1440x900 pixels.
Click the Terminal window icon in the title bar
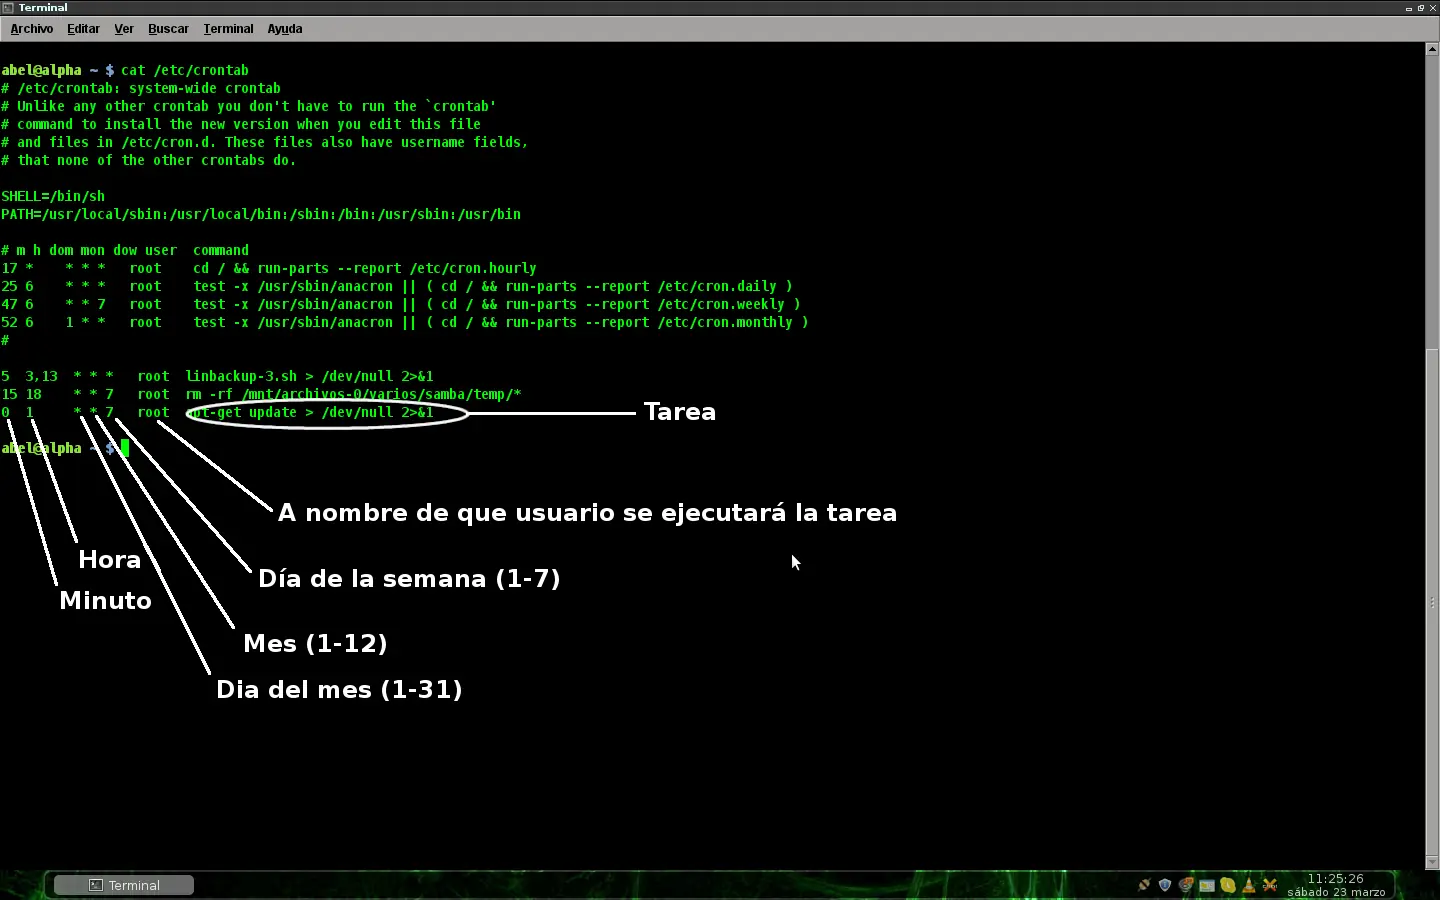click(x=8, y=7)
